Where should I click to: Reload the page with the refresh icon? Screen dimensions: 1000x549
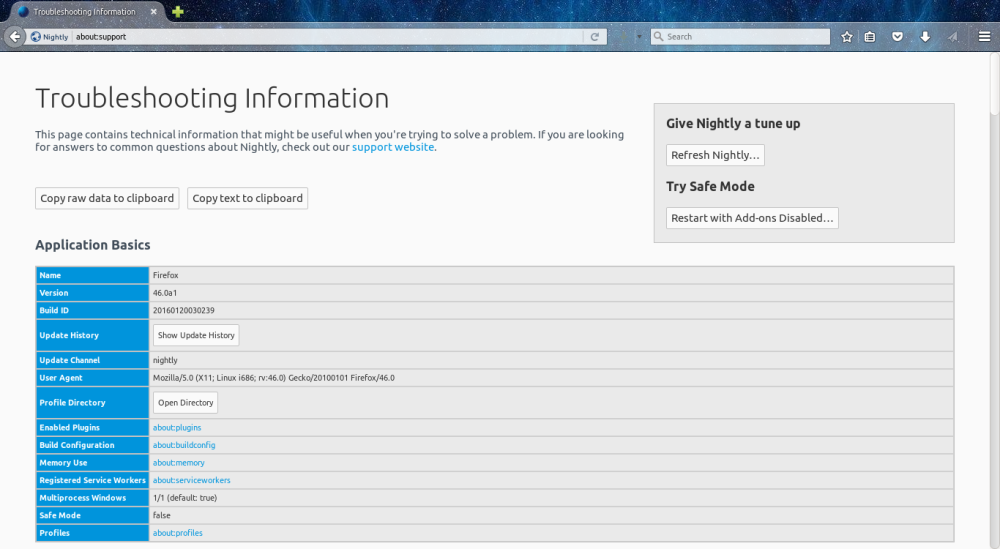[594, 37]
